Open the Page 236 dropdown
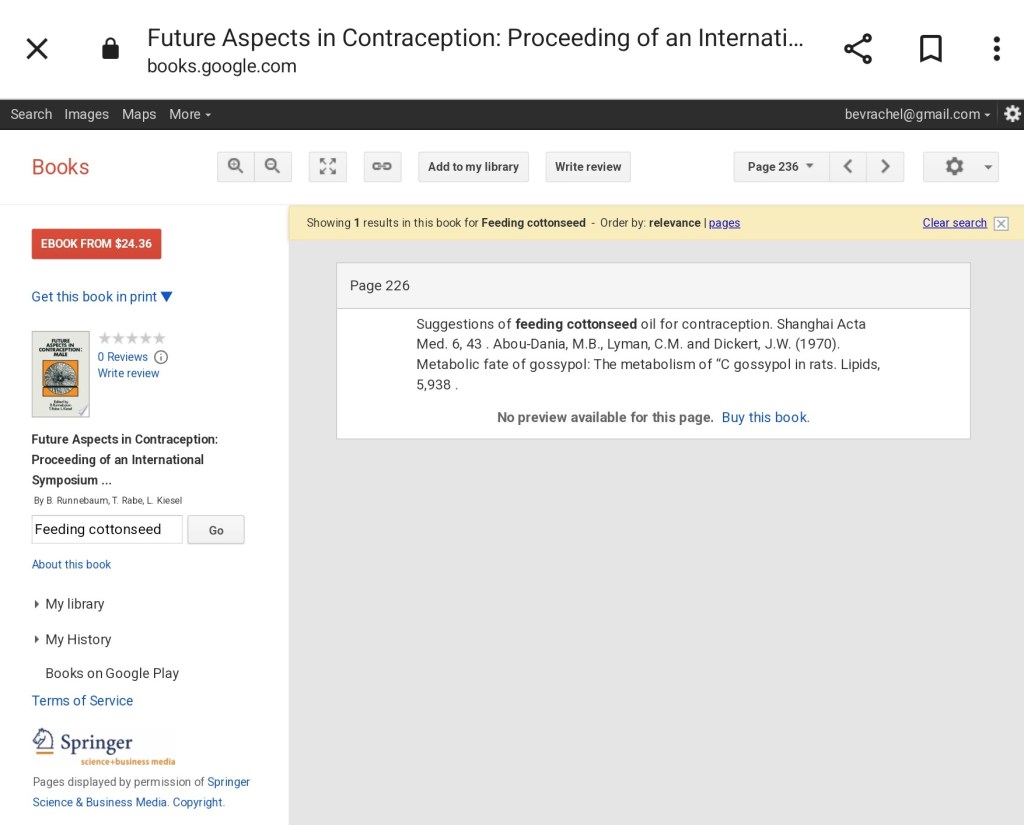 [781, 167]
